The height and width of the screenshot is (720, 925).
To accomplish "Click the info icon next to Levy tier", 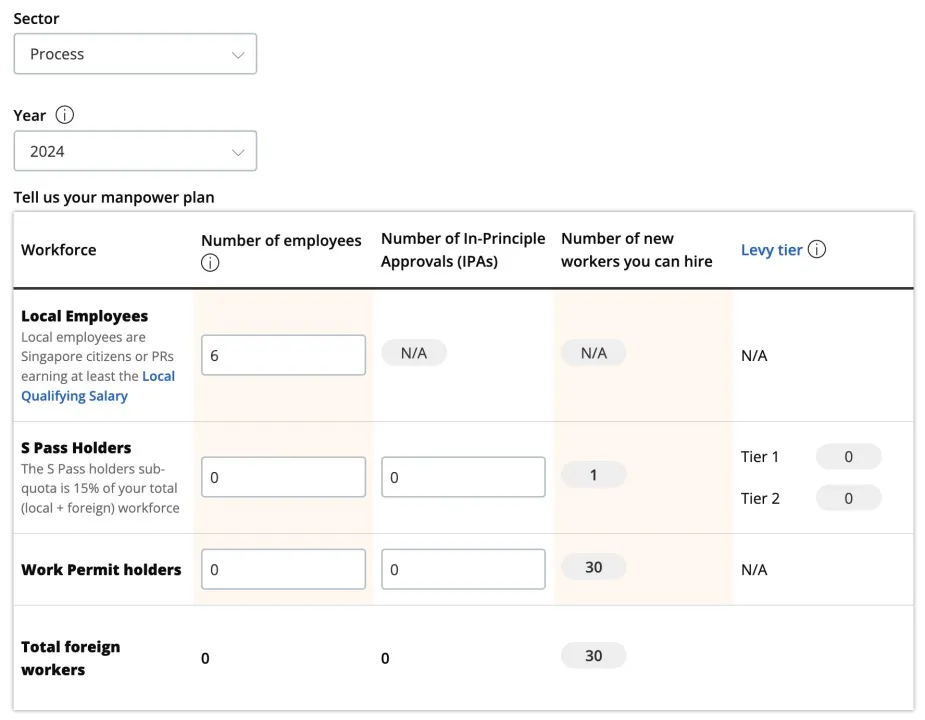I will click(x=817, y=250).
